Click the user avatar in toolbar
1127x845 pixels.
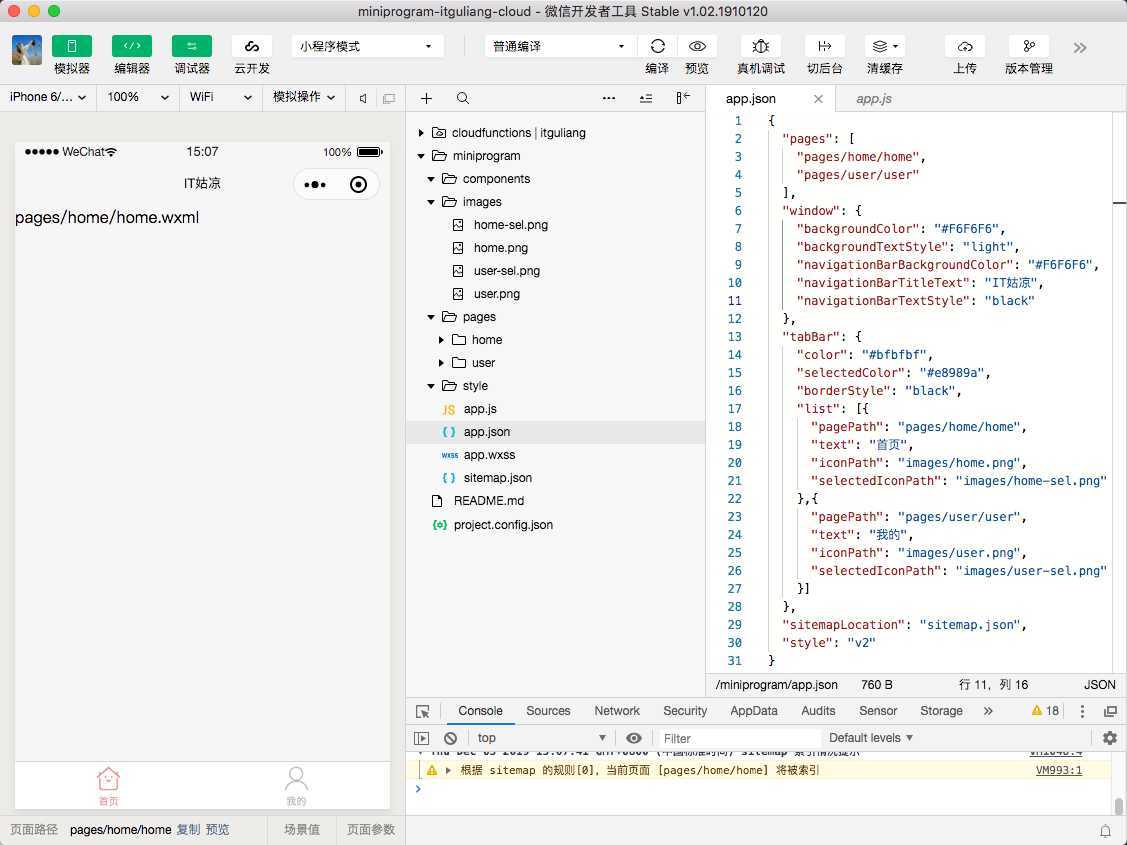[27, 50]
